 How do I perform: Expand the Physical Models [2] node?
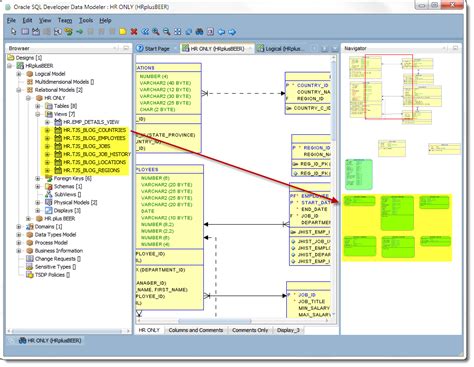coord(38,202)
